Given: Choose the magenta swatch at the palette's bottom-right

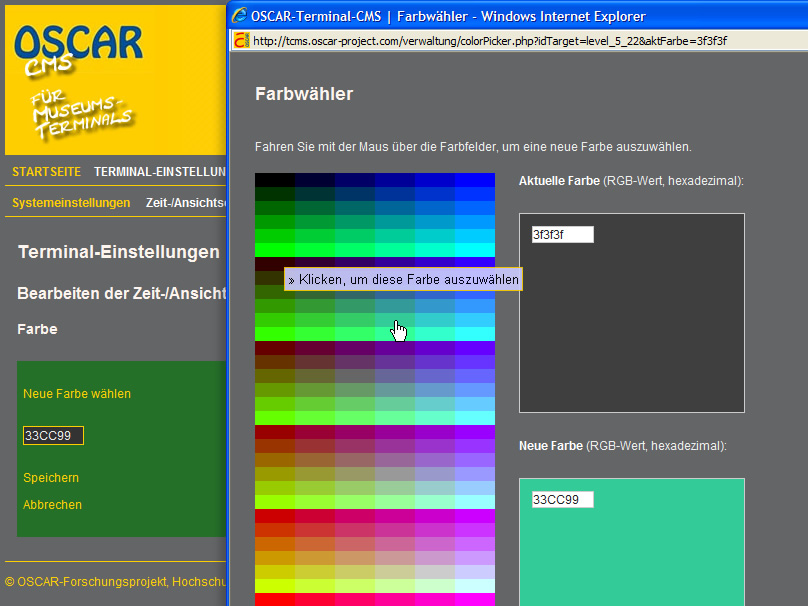Looking at the screenshot, I should point(475,599).
